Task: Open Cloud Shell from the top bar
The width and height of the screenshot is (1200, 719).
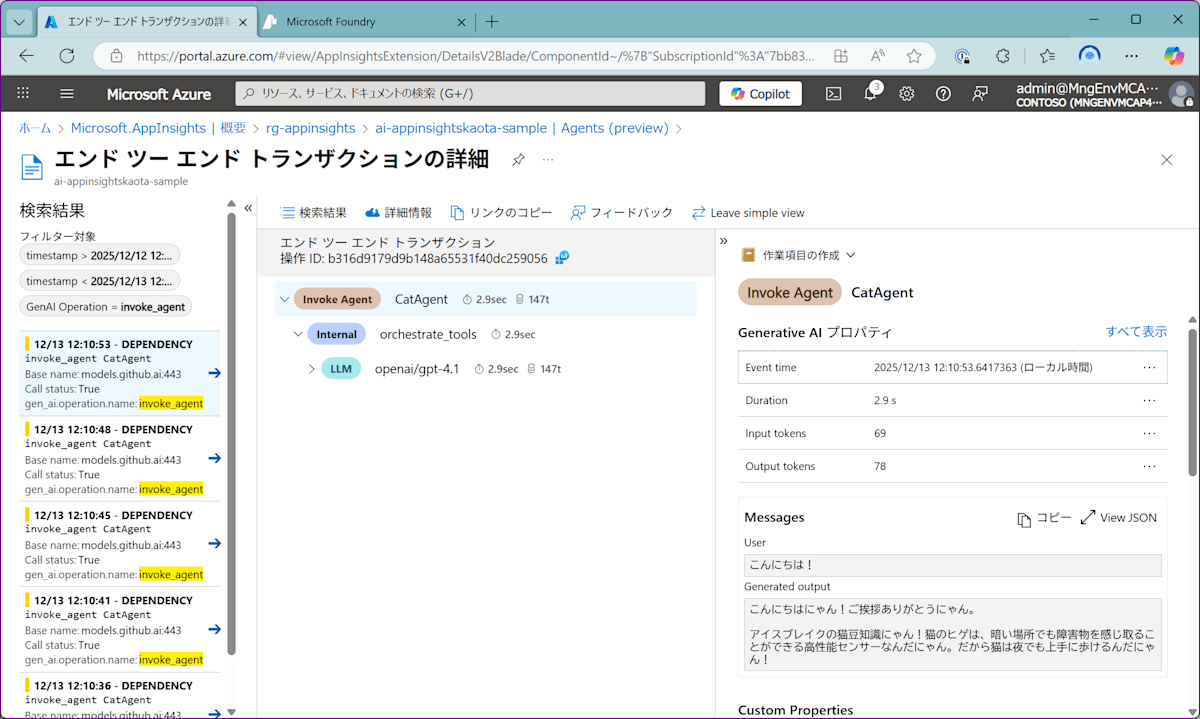Action: pos(833,93)
